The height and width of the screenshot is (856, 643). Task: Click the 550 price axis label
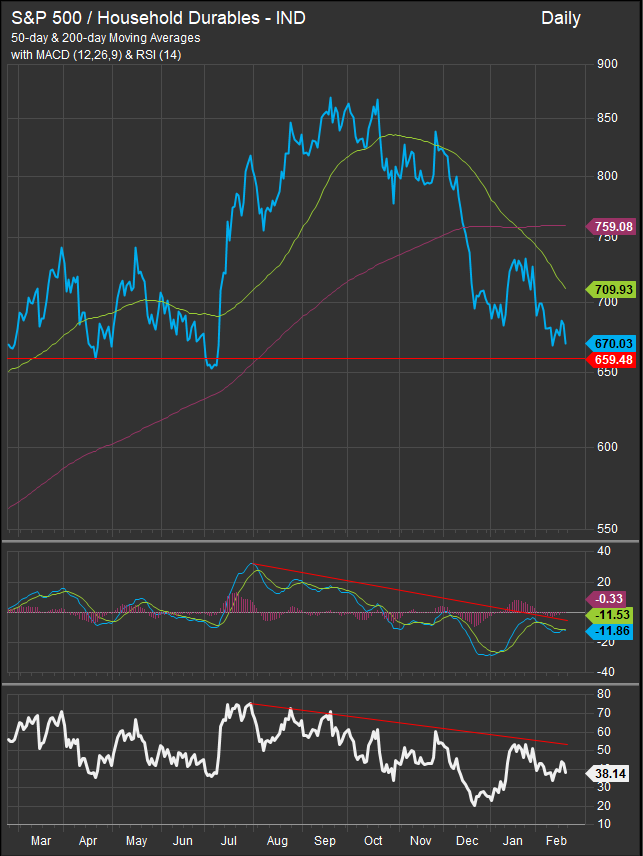pos(607,529)
